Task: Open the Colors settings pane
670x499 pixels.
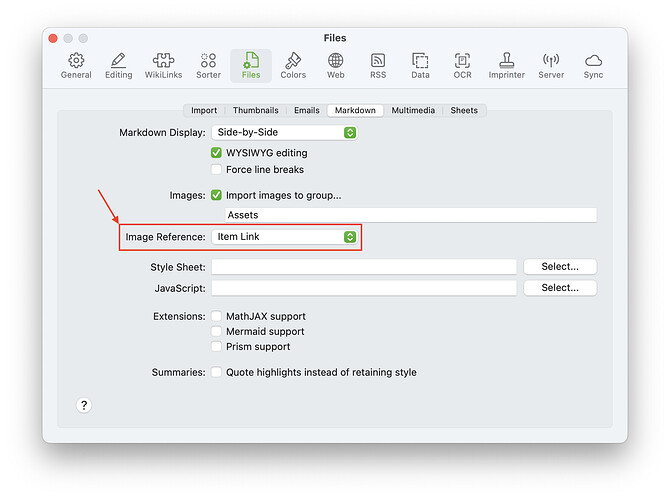Action: [293, 66]
